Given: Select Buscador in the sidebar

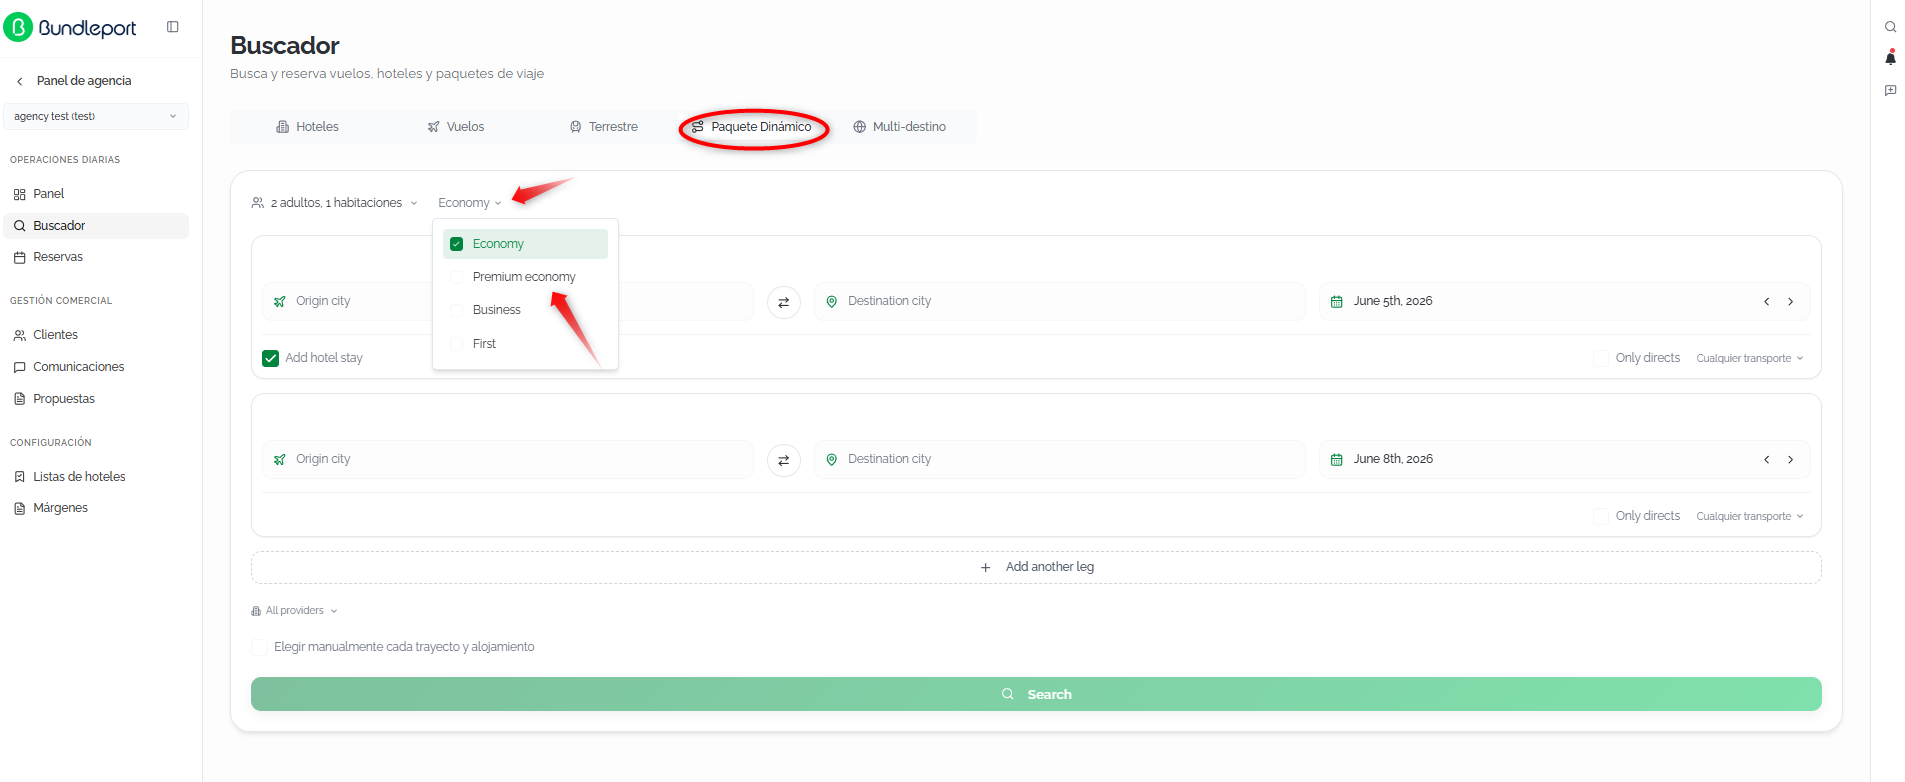Looking at the screenshot, I should (96, 226).
